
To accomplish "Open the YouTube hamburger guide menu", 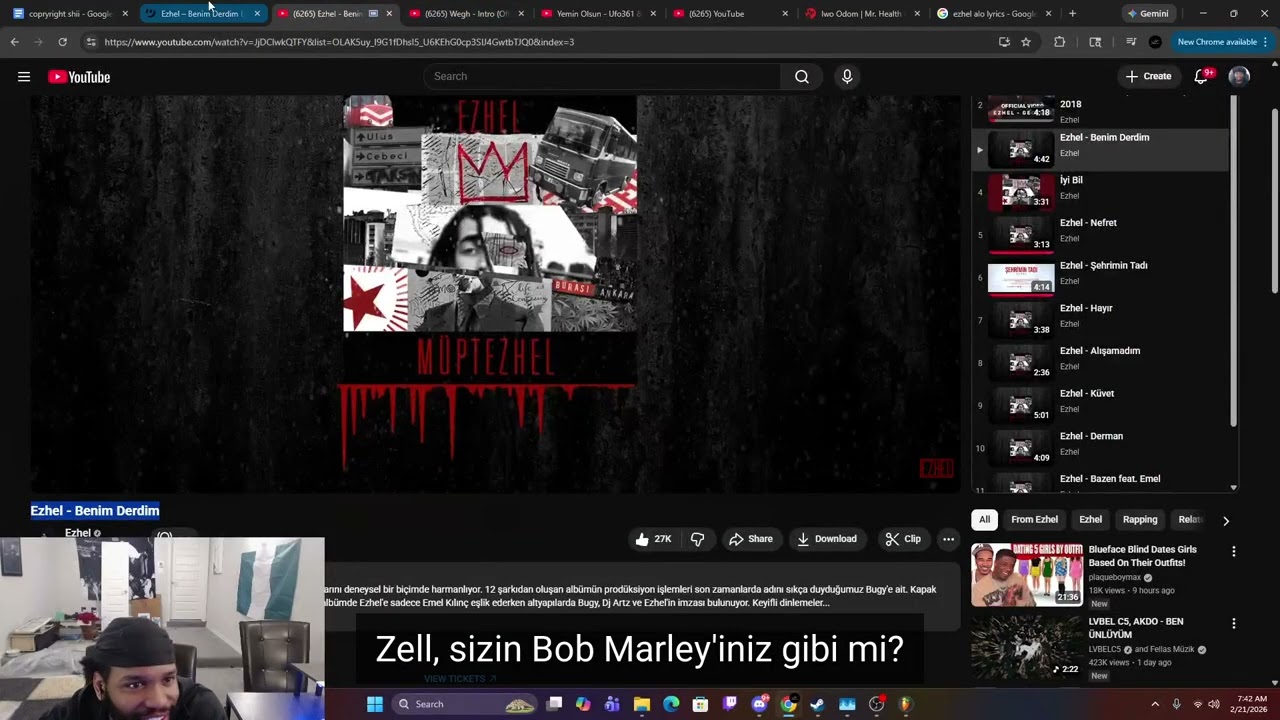I will click(24, 77).
